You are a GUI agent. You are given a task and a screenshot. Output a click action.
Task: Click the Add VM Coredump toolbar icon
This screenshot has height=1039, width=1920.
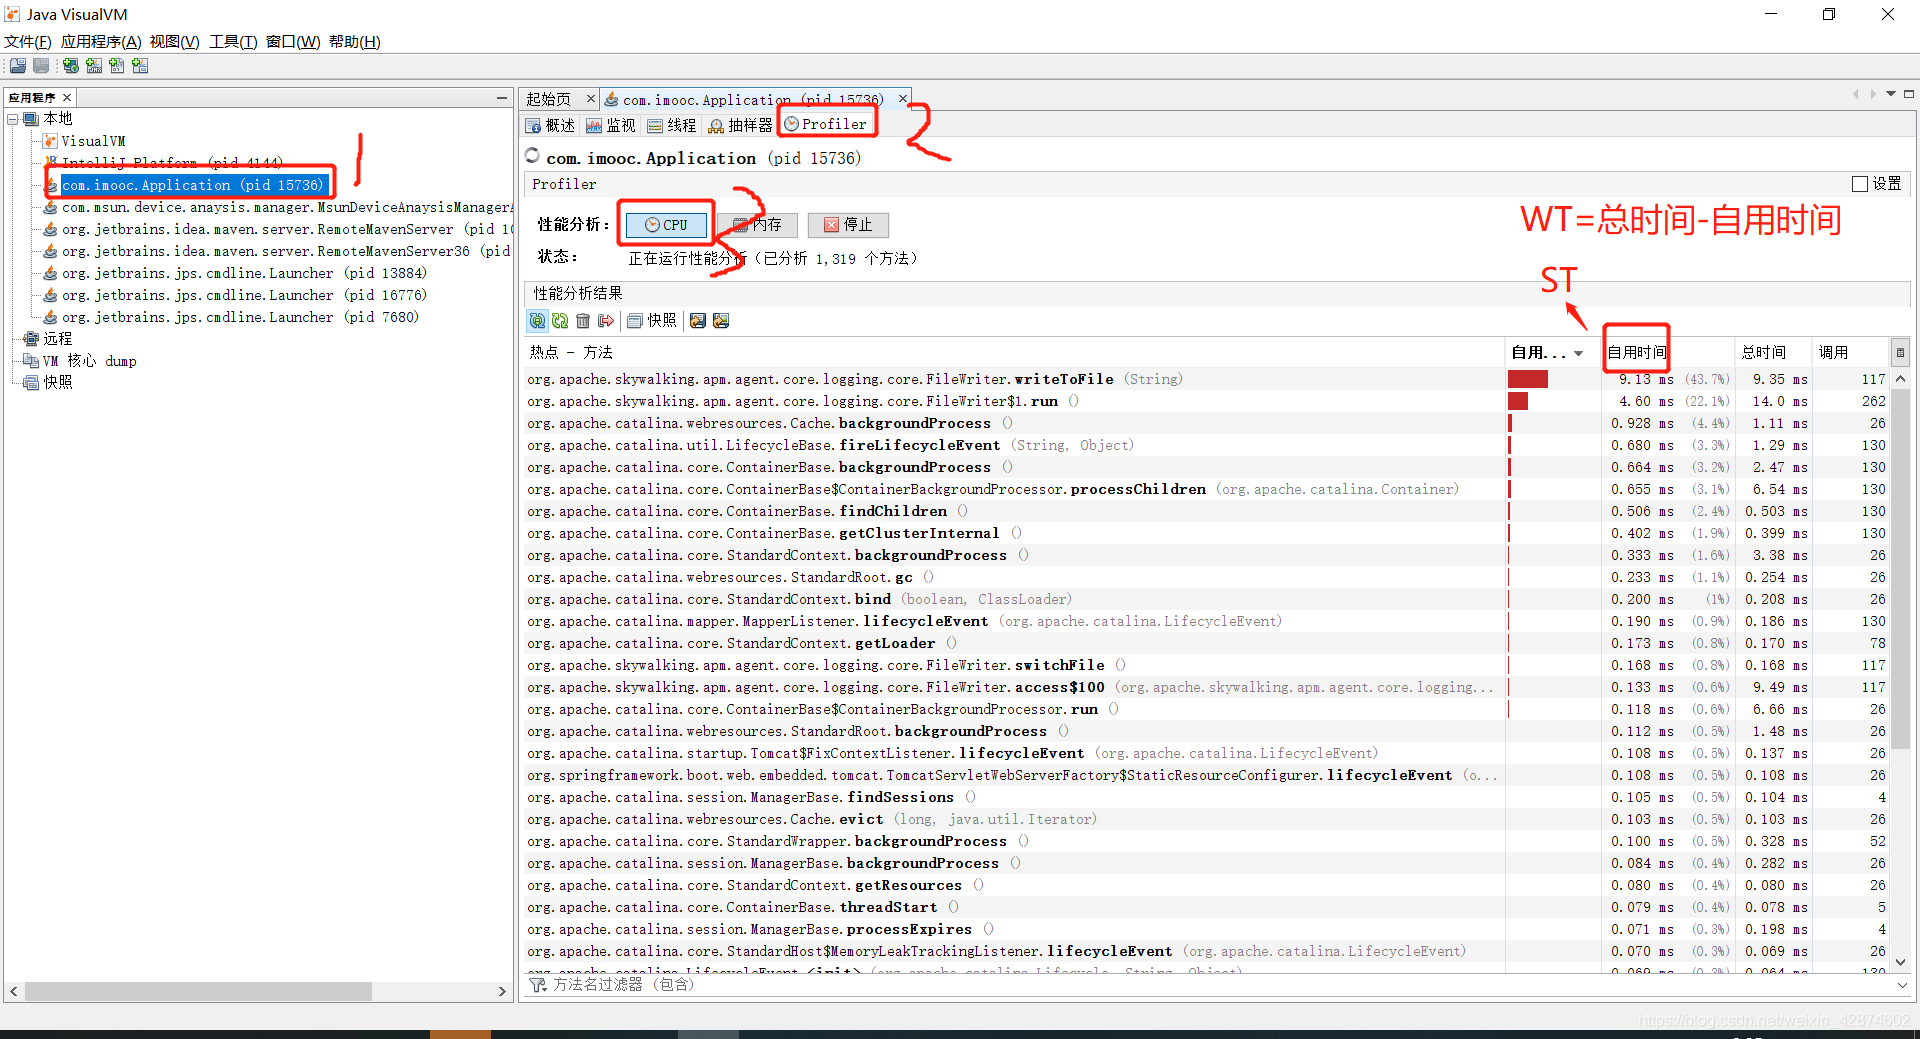coord(117,66)
